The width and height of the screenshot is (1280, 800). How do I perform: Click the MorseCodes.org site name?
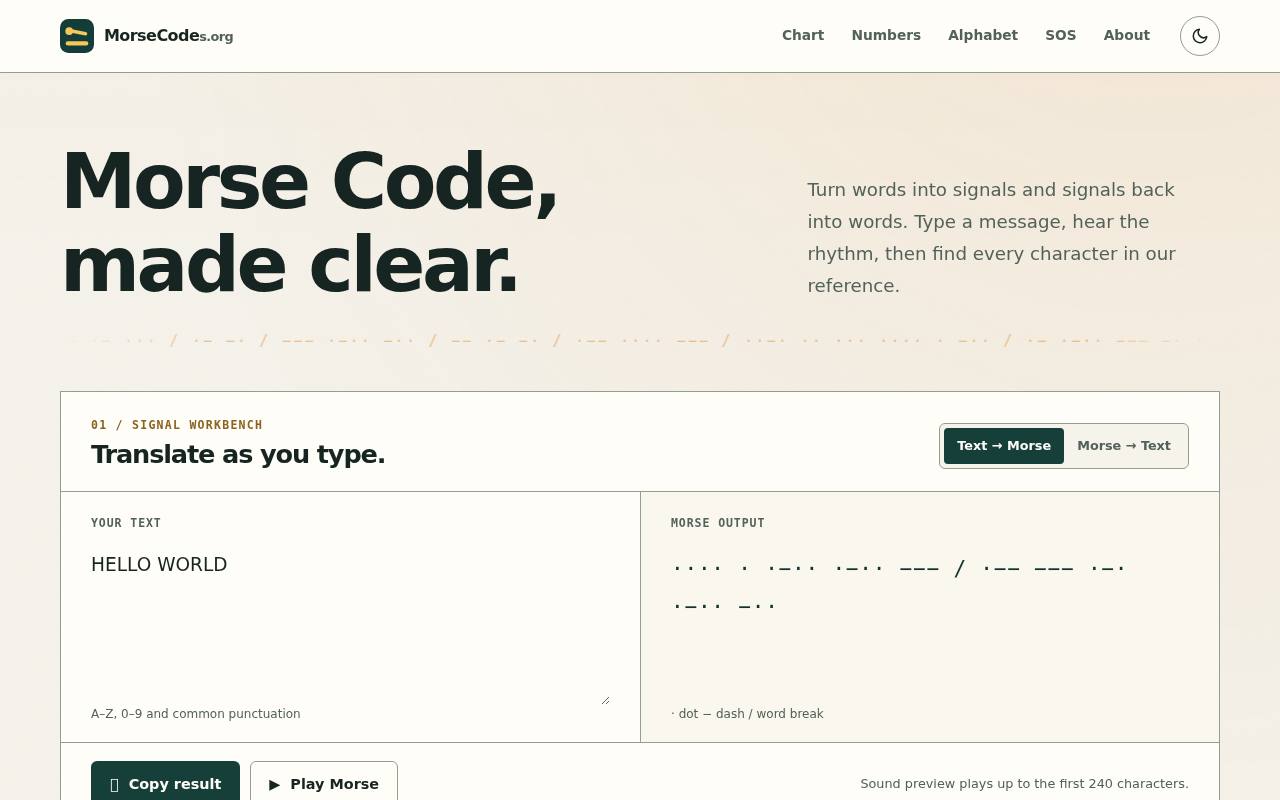[169, 36]
